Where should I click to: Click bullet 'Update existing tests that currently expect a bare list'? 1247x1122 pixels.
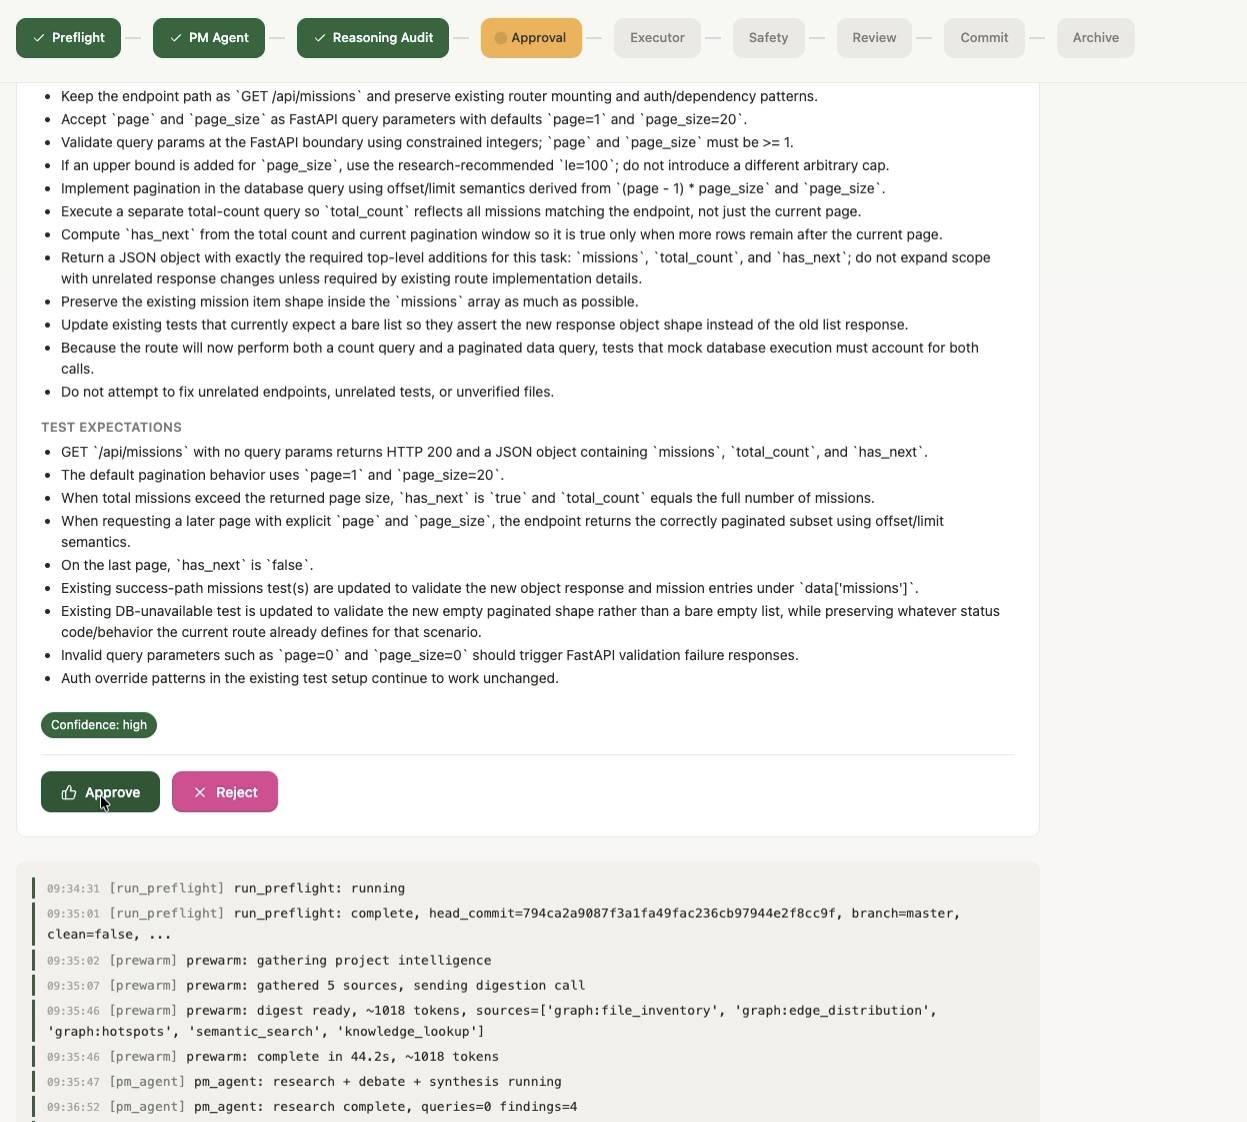point(484,324)
